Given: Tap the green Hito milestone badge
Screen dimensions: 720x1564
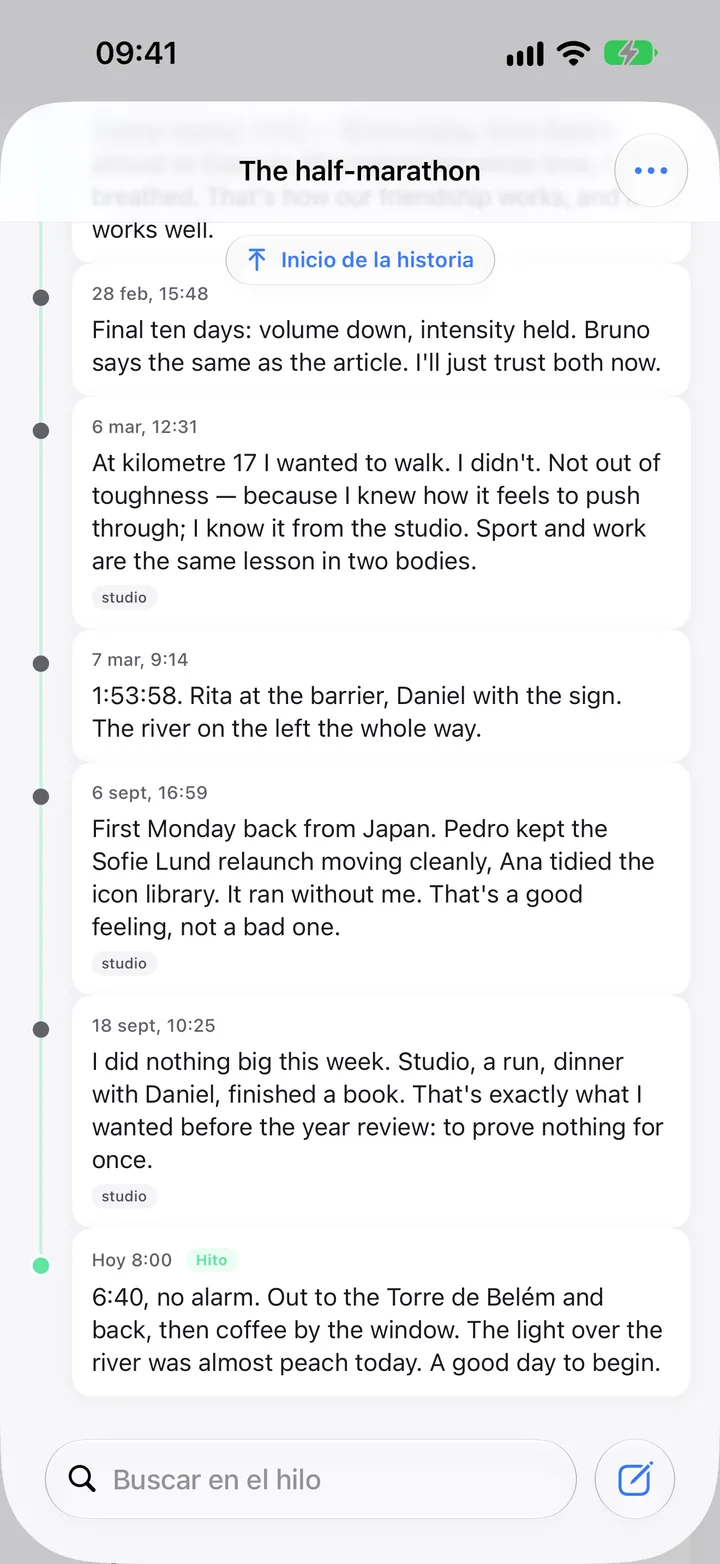Looking at the screenshot, I should pos(211,1260).
